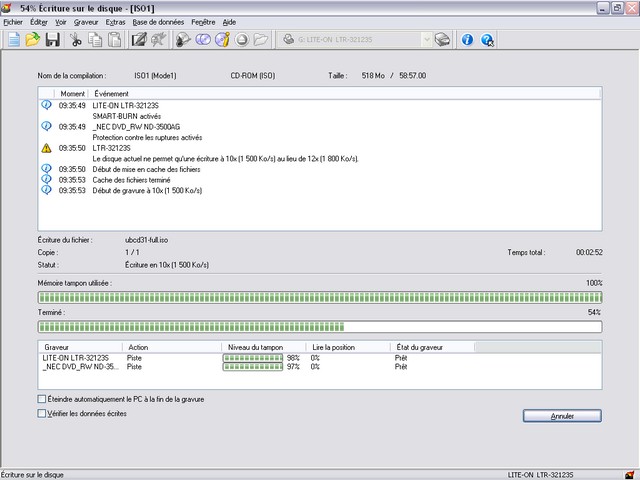Click the Open folder toolbar icon
Image resolution: width=640 pixels, height=480 pixels.
tap(33, 40)
